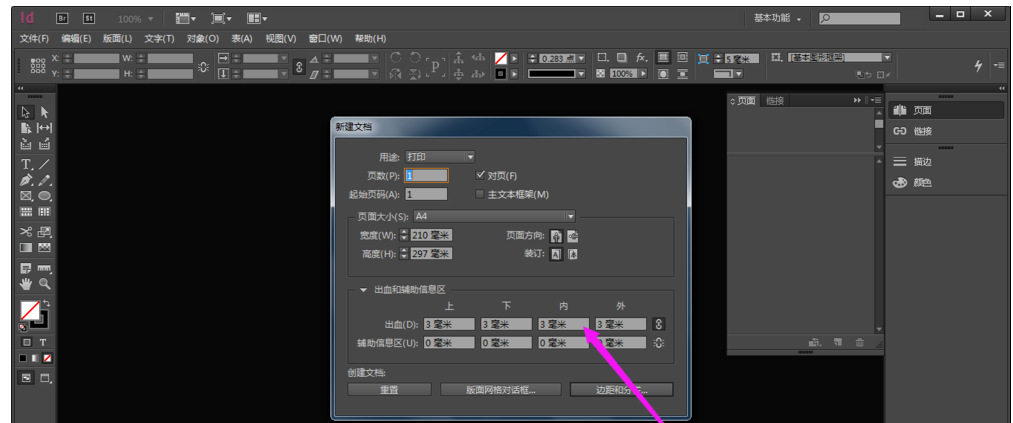Open the stroke weight 0.283 点 dropdown
This screenshot has height=423, width=1013.
coord(581,58)
